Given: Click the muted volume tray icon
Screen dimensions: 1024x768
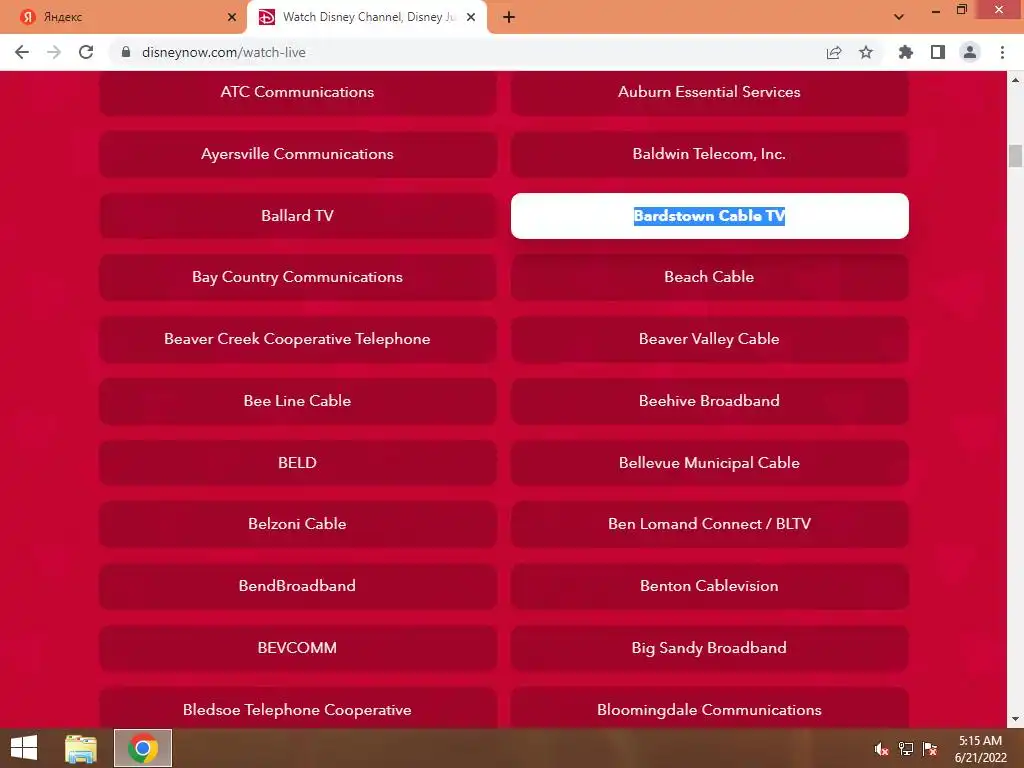Looking at the screenshot, I should point(882,749).
